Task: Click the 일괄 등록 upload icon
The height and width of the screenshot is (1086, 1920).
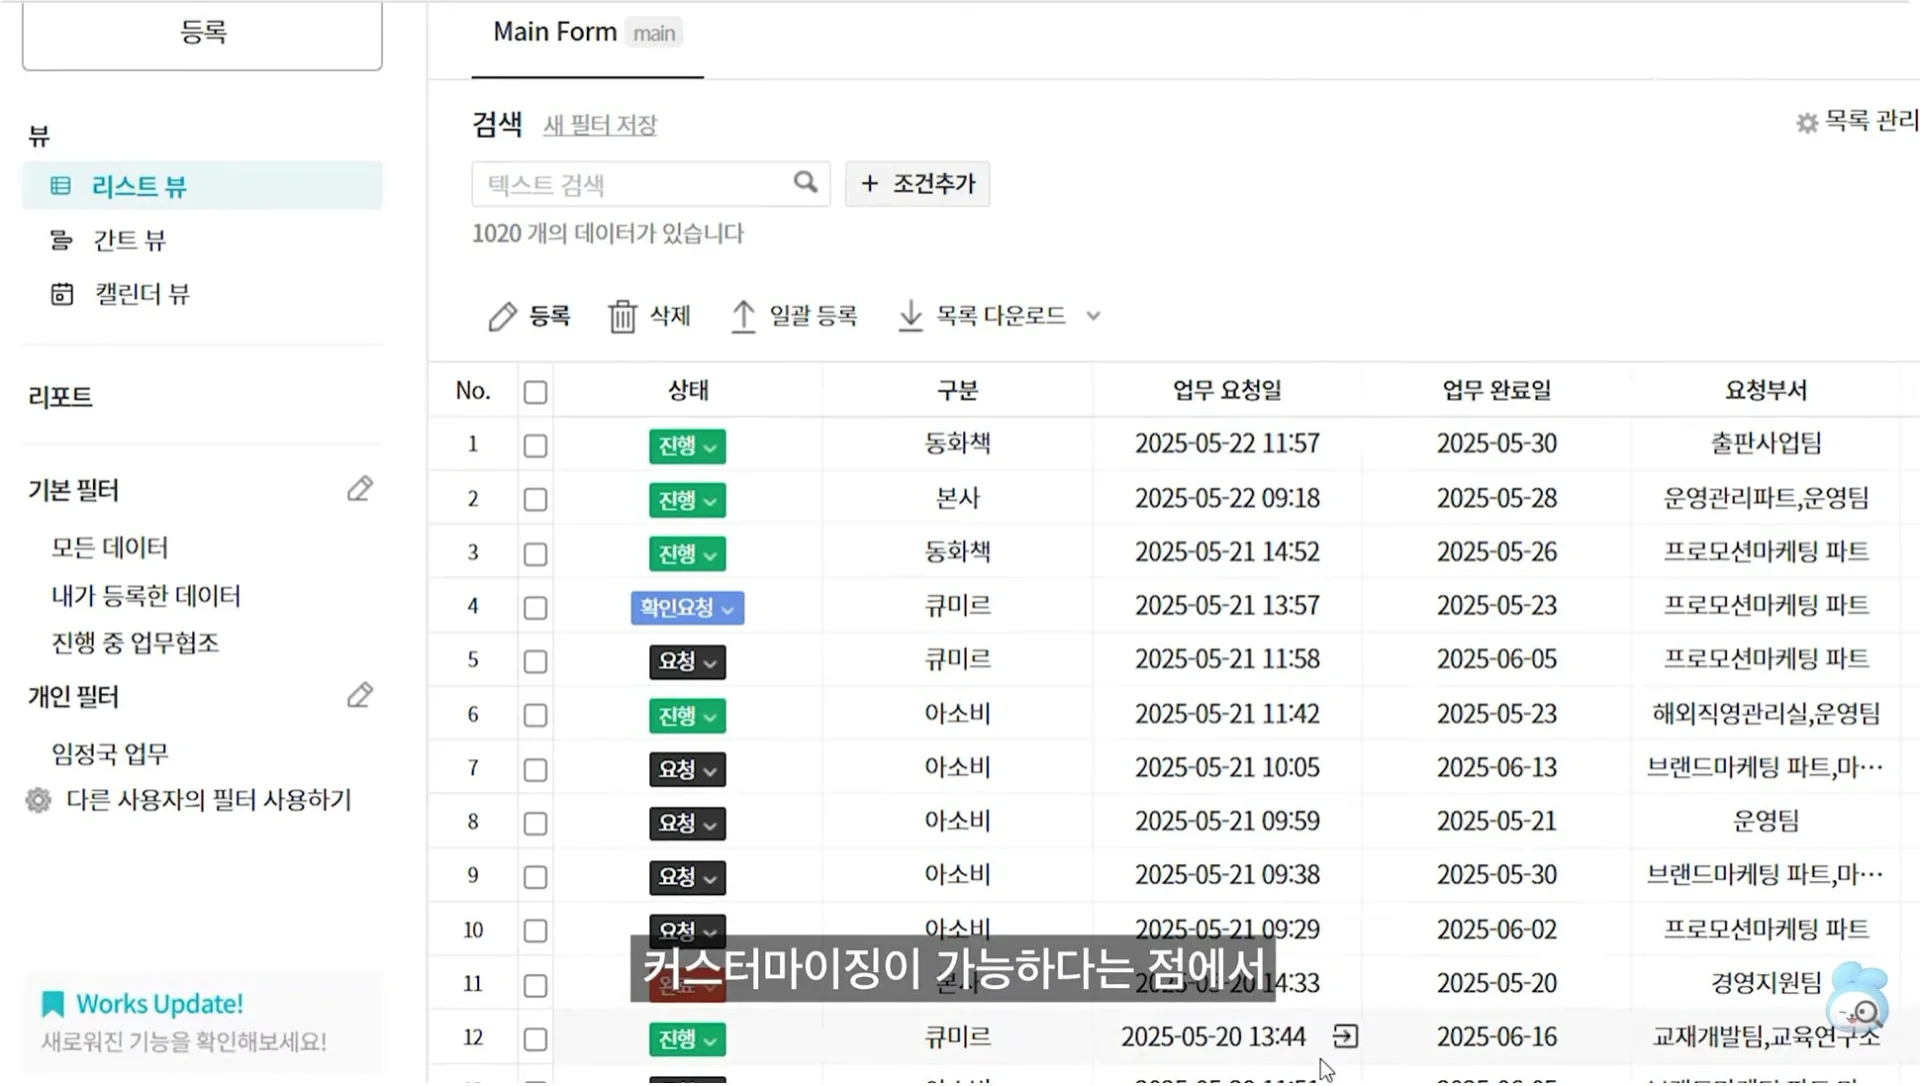Action: coord(744,315)
